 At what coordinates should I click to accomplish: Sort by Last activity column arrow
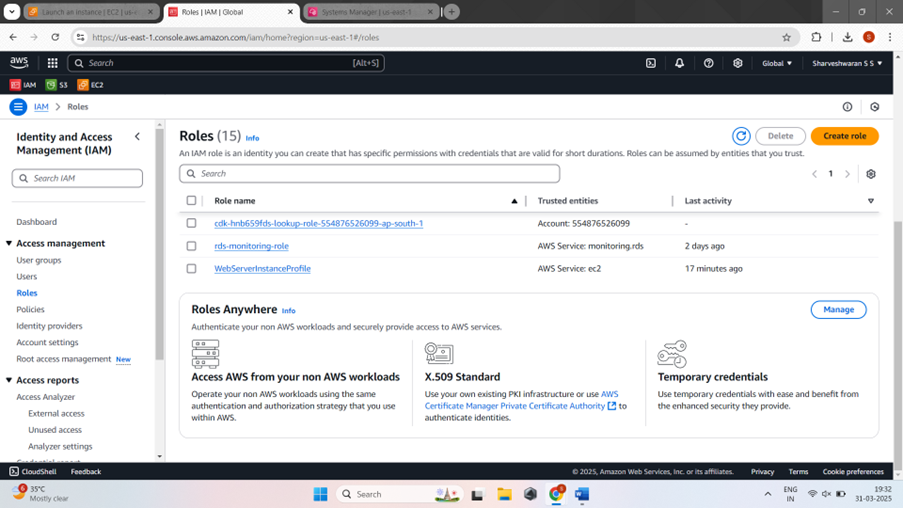871,201
